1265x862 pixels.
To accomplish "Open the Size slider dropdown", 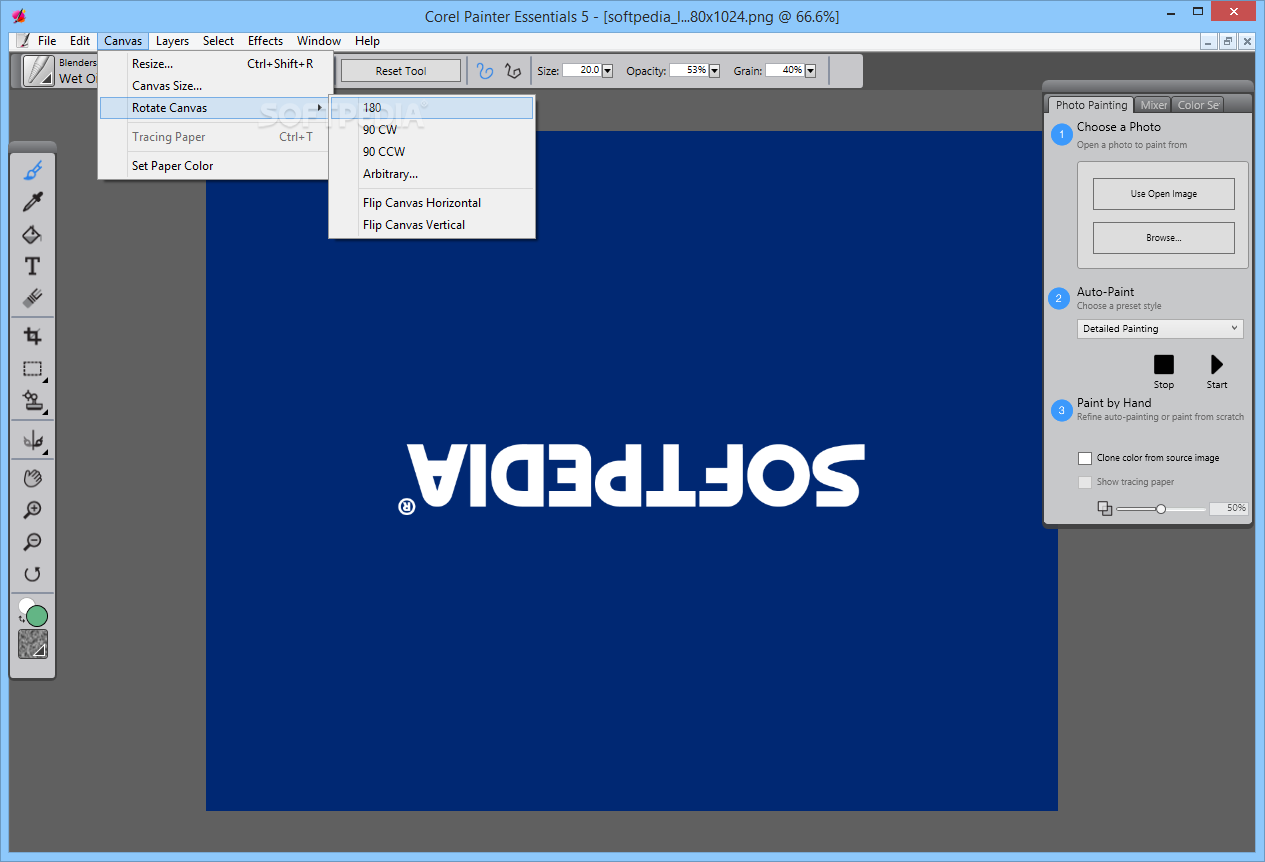I will point(607,70).
